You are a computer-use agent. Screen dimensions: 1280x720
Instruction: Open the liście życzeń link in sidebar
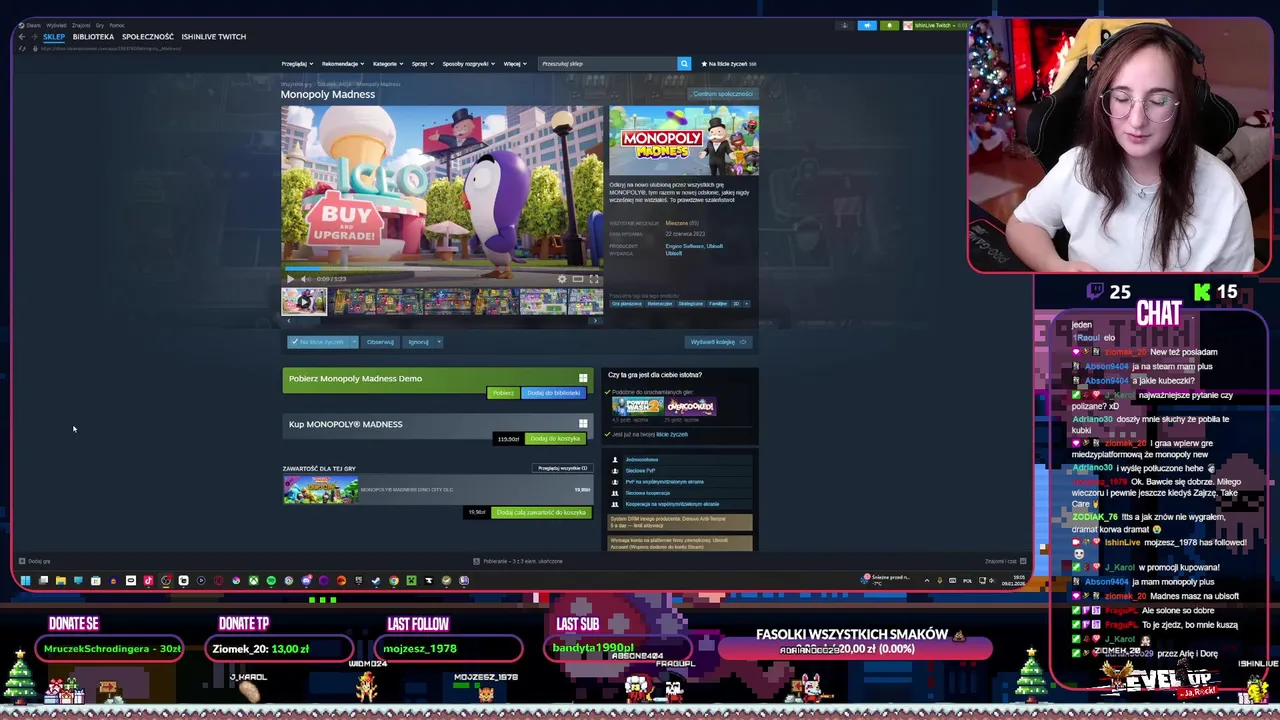(x=672, y=434)
